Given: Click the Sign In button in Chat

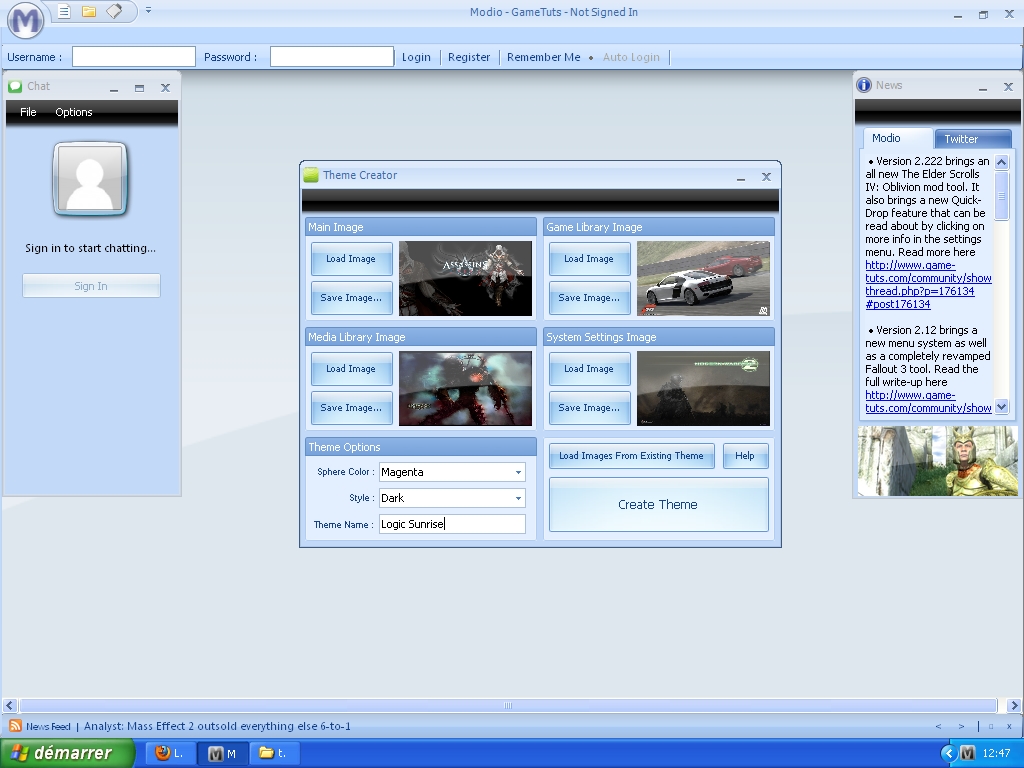Looking at the screenshot, I should 91,286.
